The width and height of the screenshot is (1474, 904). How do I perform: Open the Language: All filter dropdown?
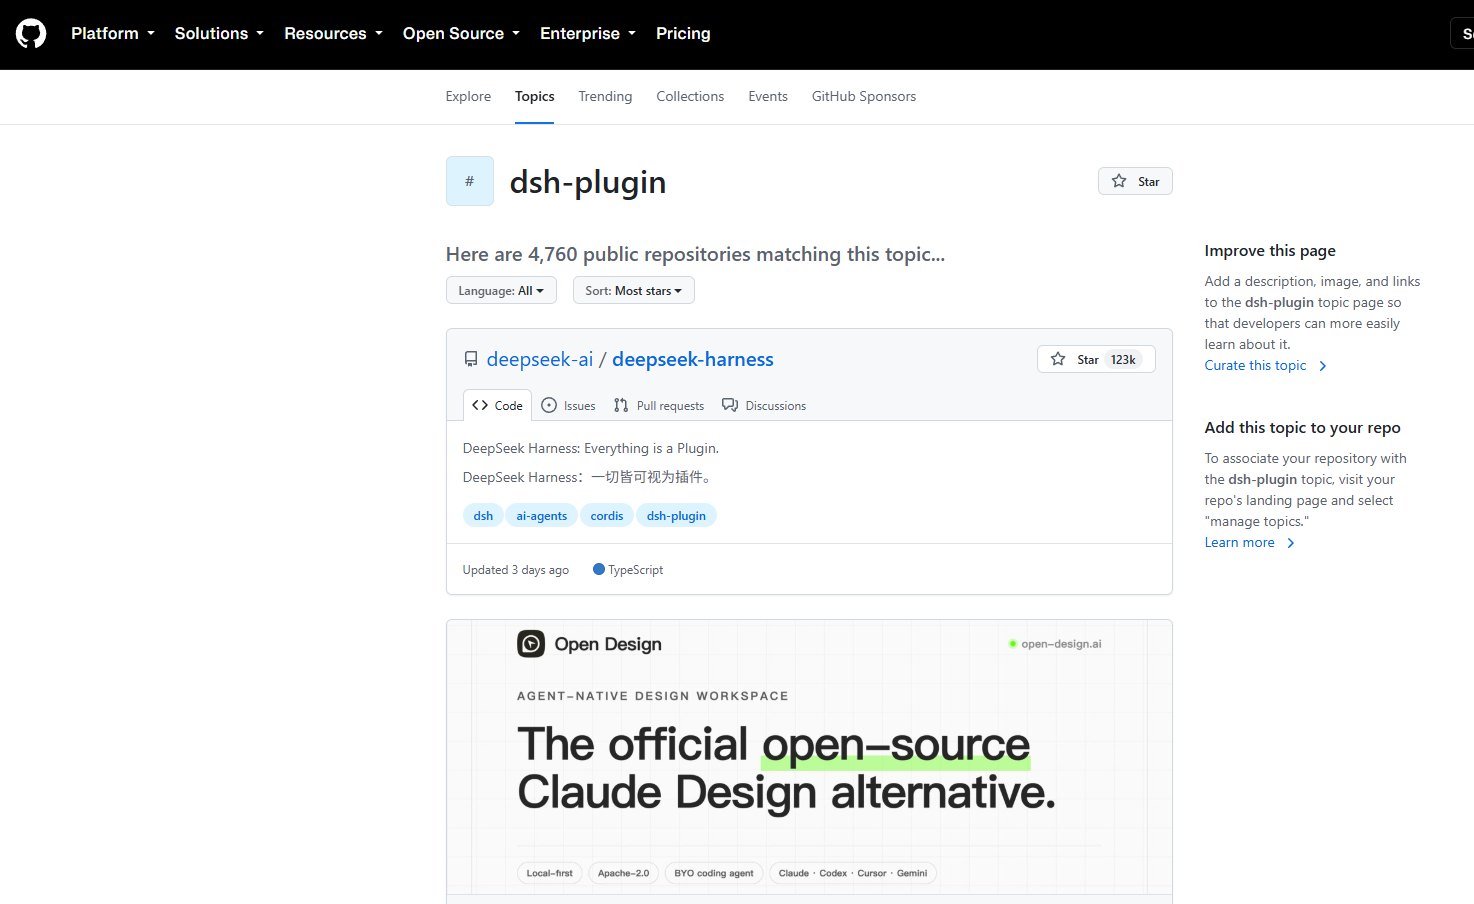click(501, 290)
